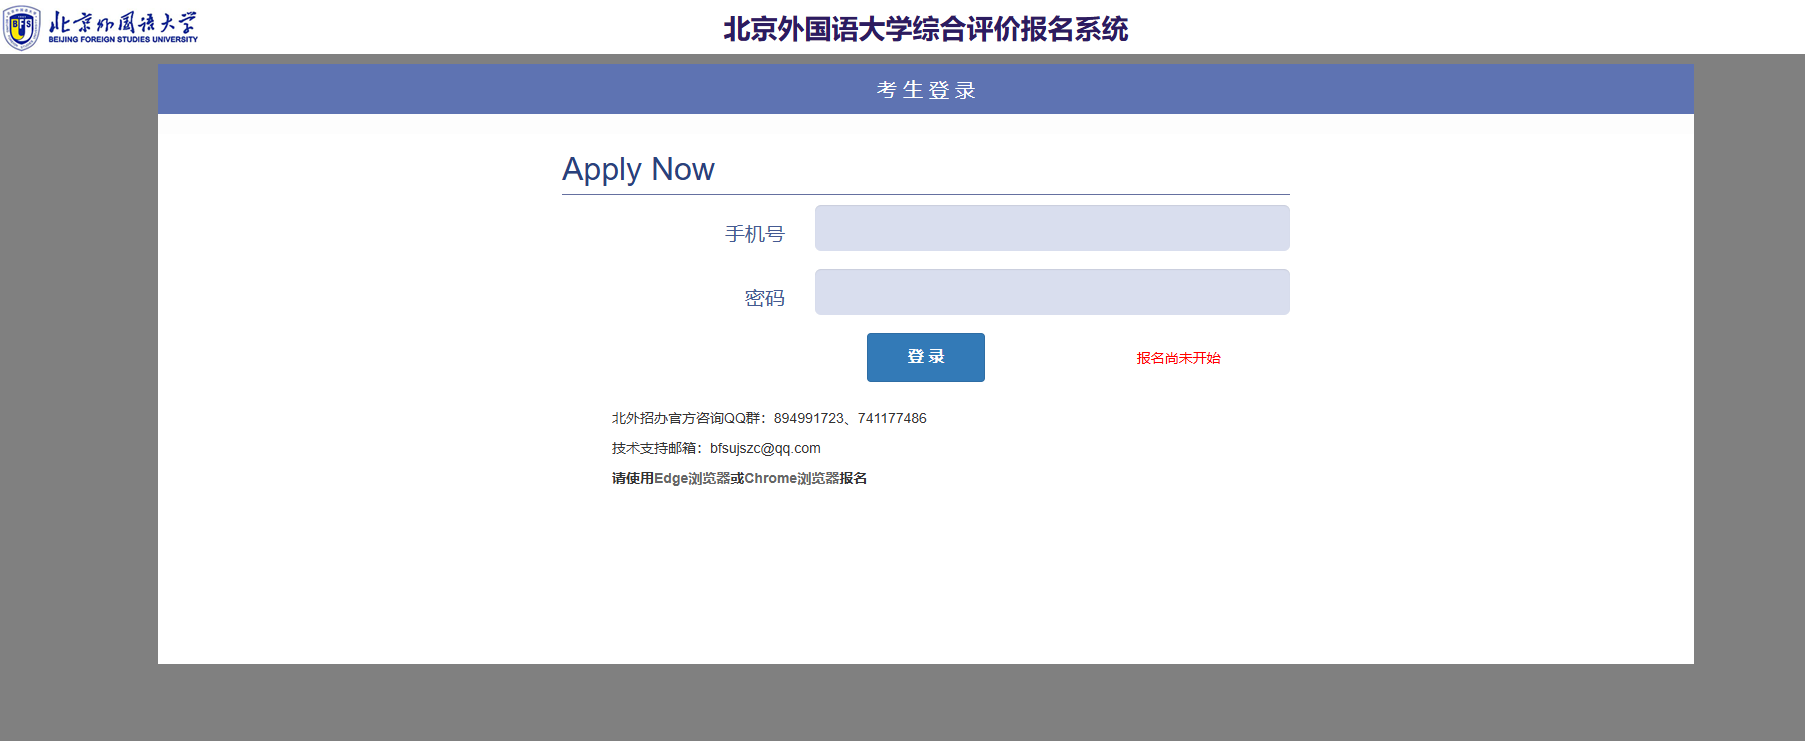This screenshot has height=741, width=1805.
Task: Click the Apply Now heading
Action: (638, 169)
